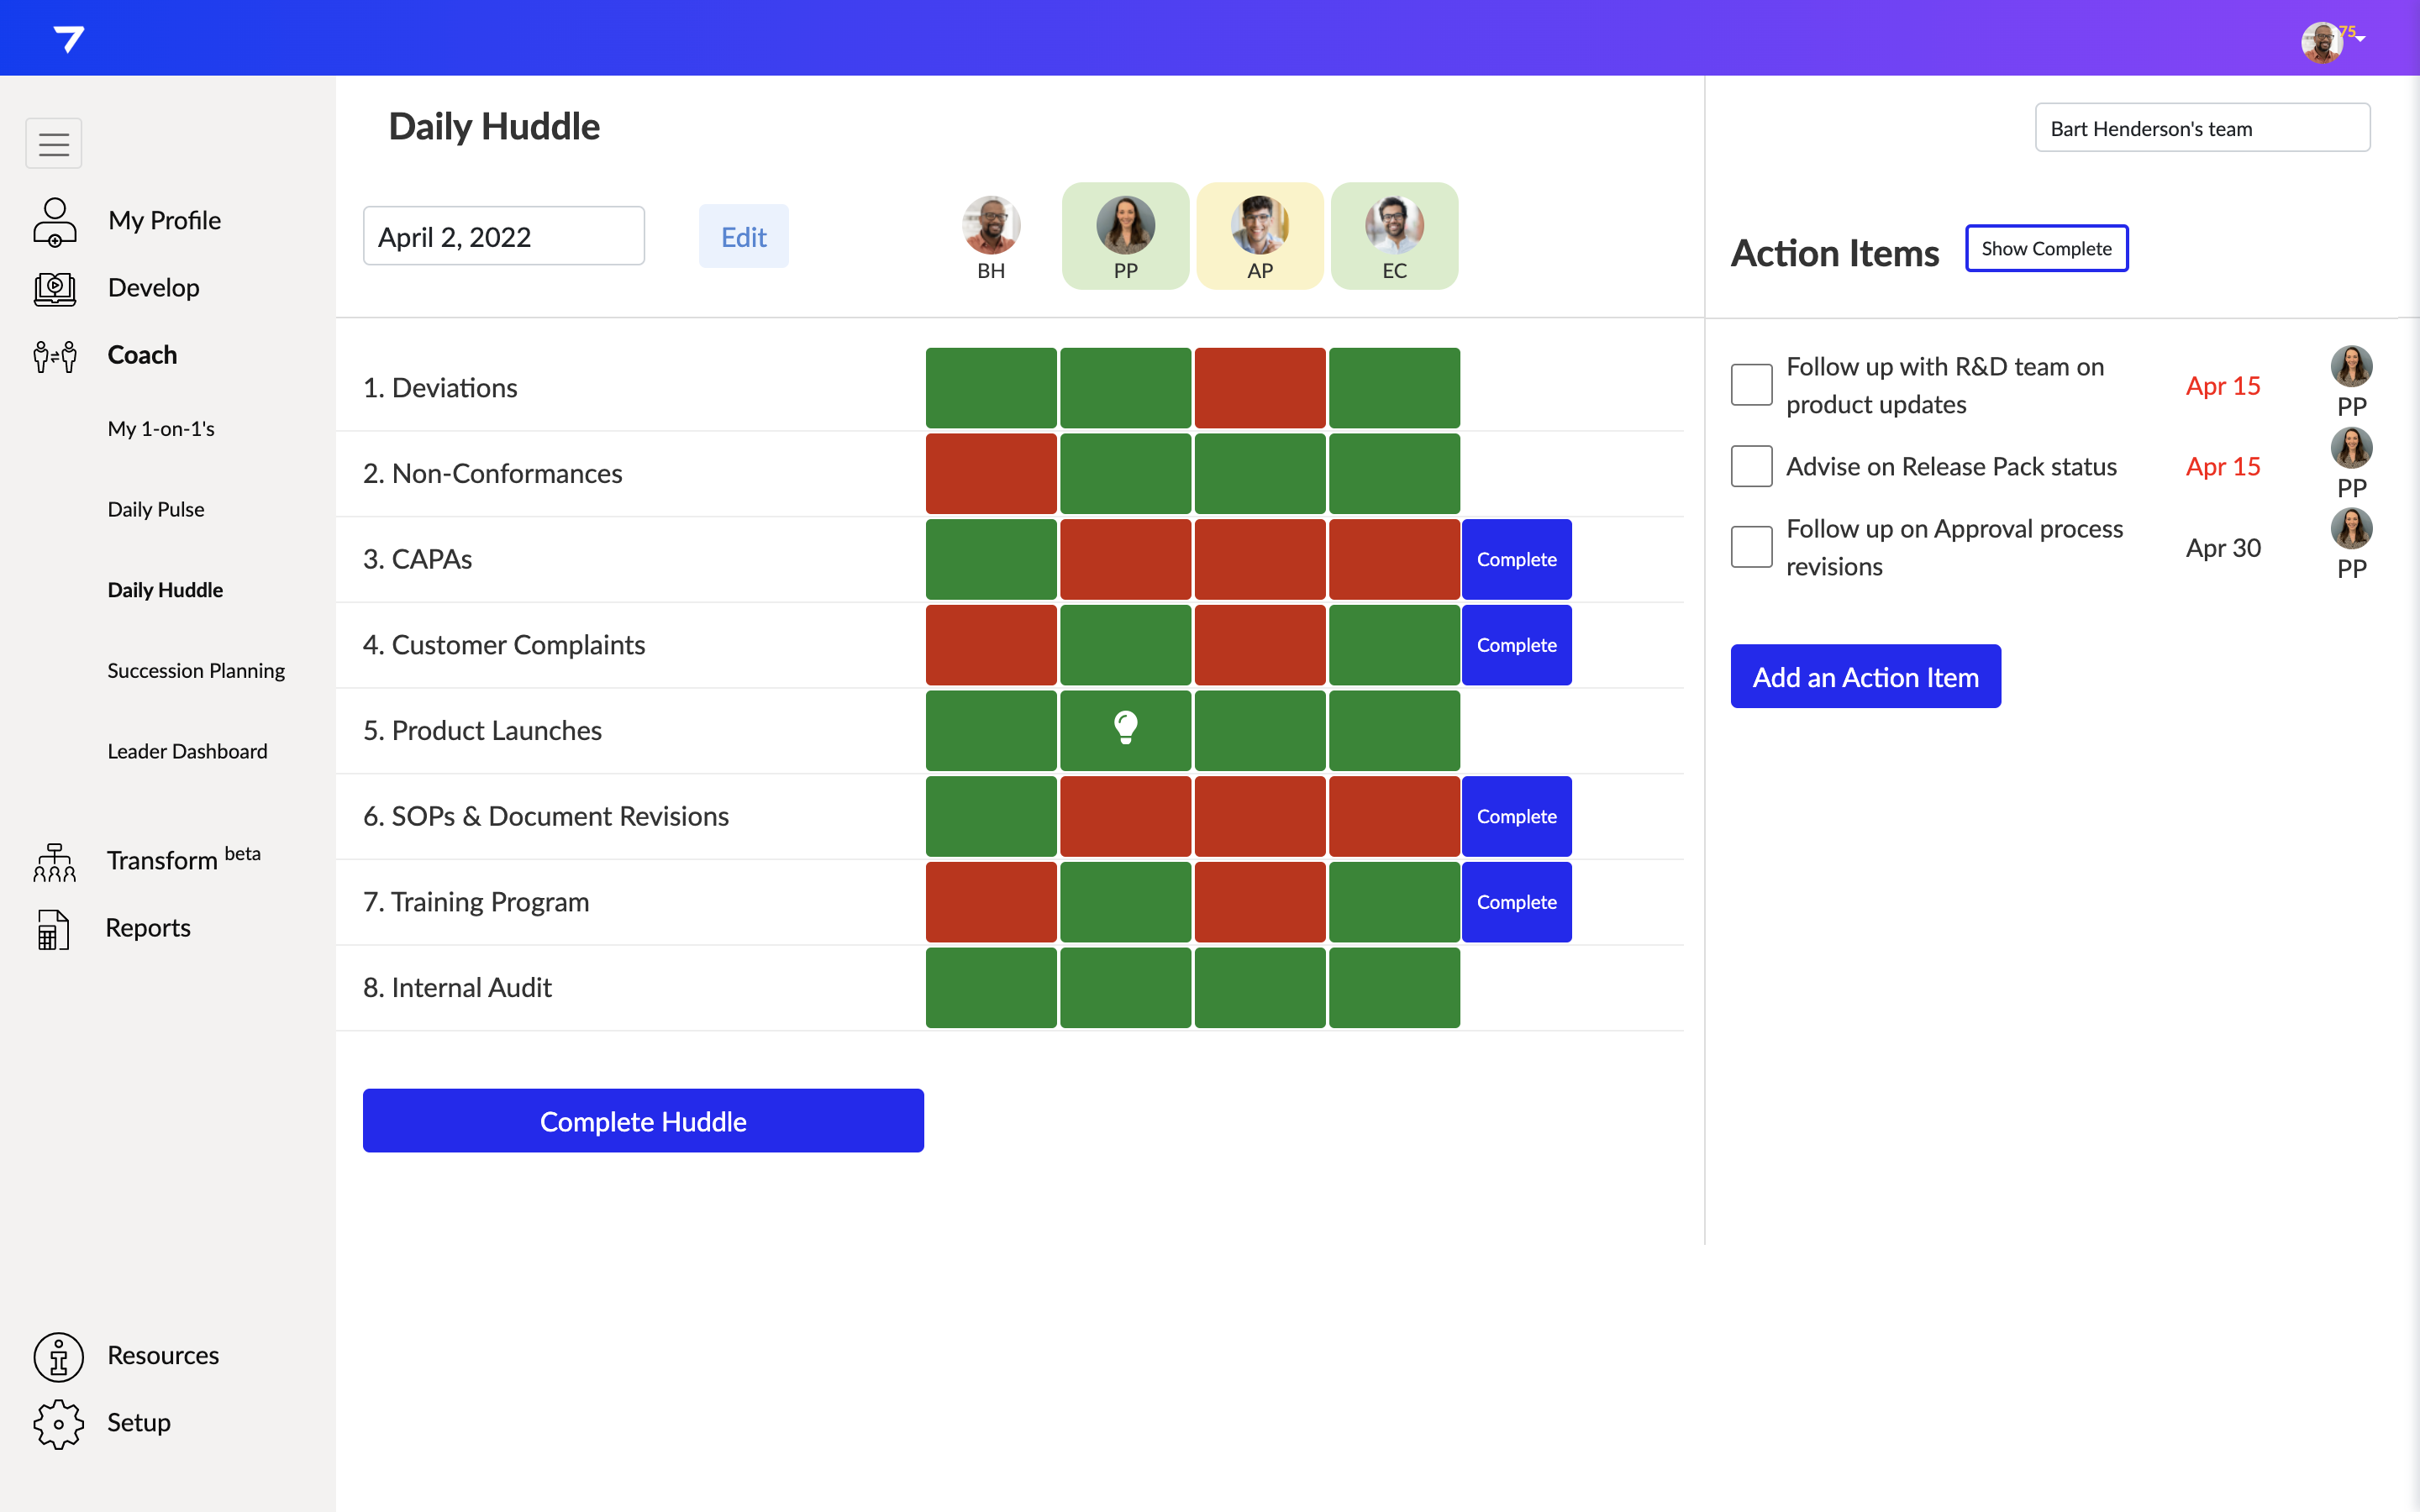Click the Reports document icon
Screen dimensions: 2420x1512
coord(53,928)
